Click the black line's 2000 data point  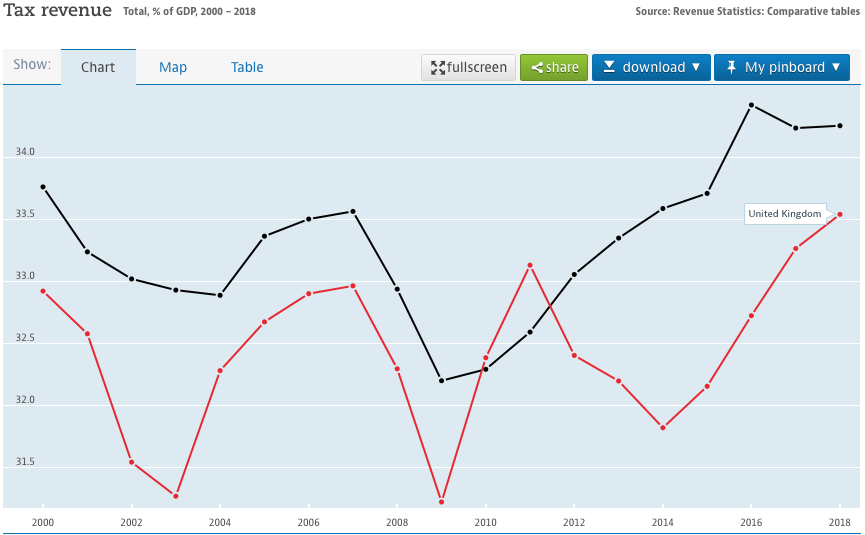(43, 187)
